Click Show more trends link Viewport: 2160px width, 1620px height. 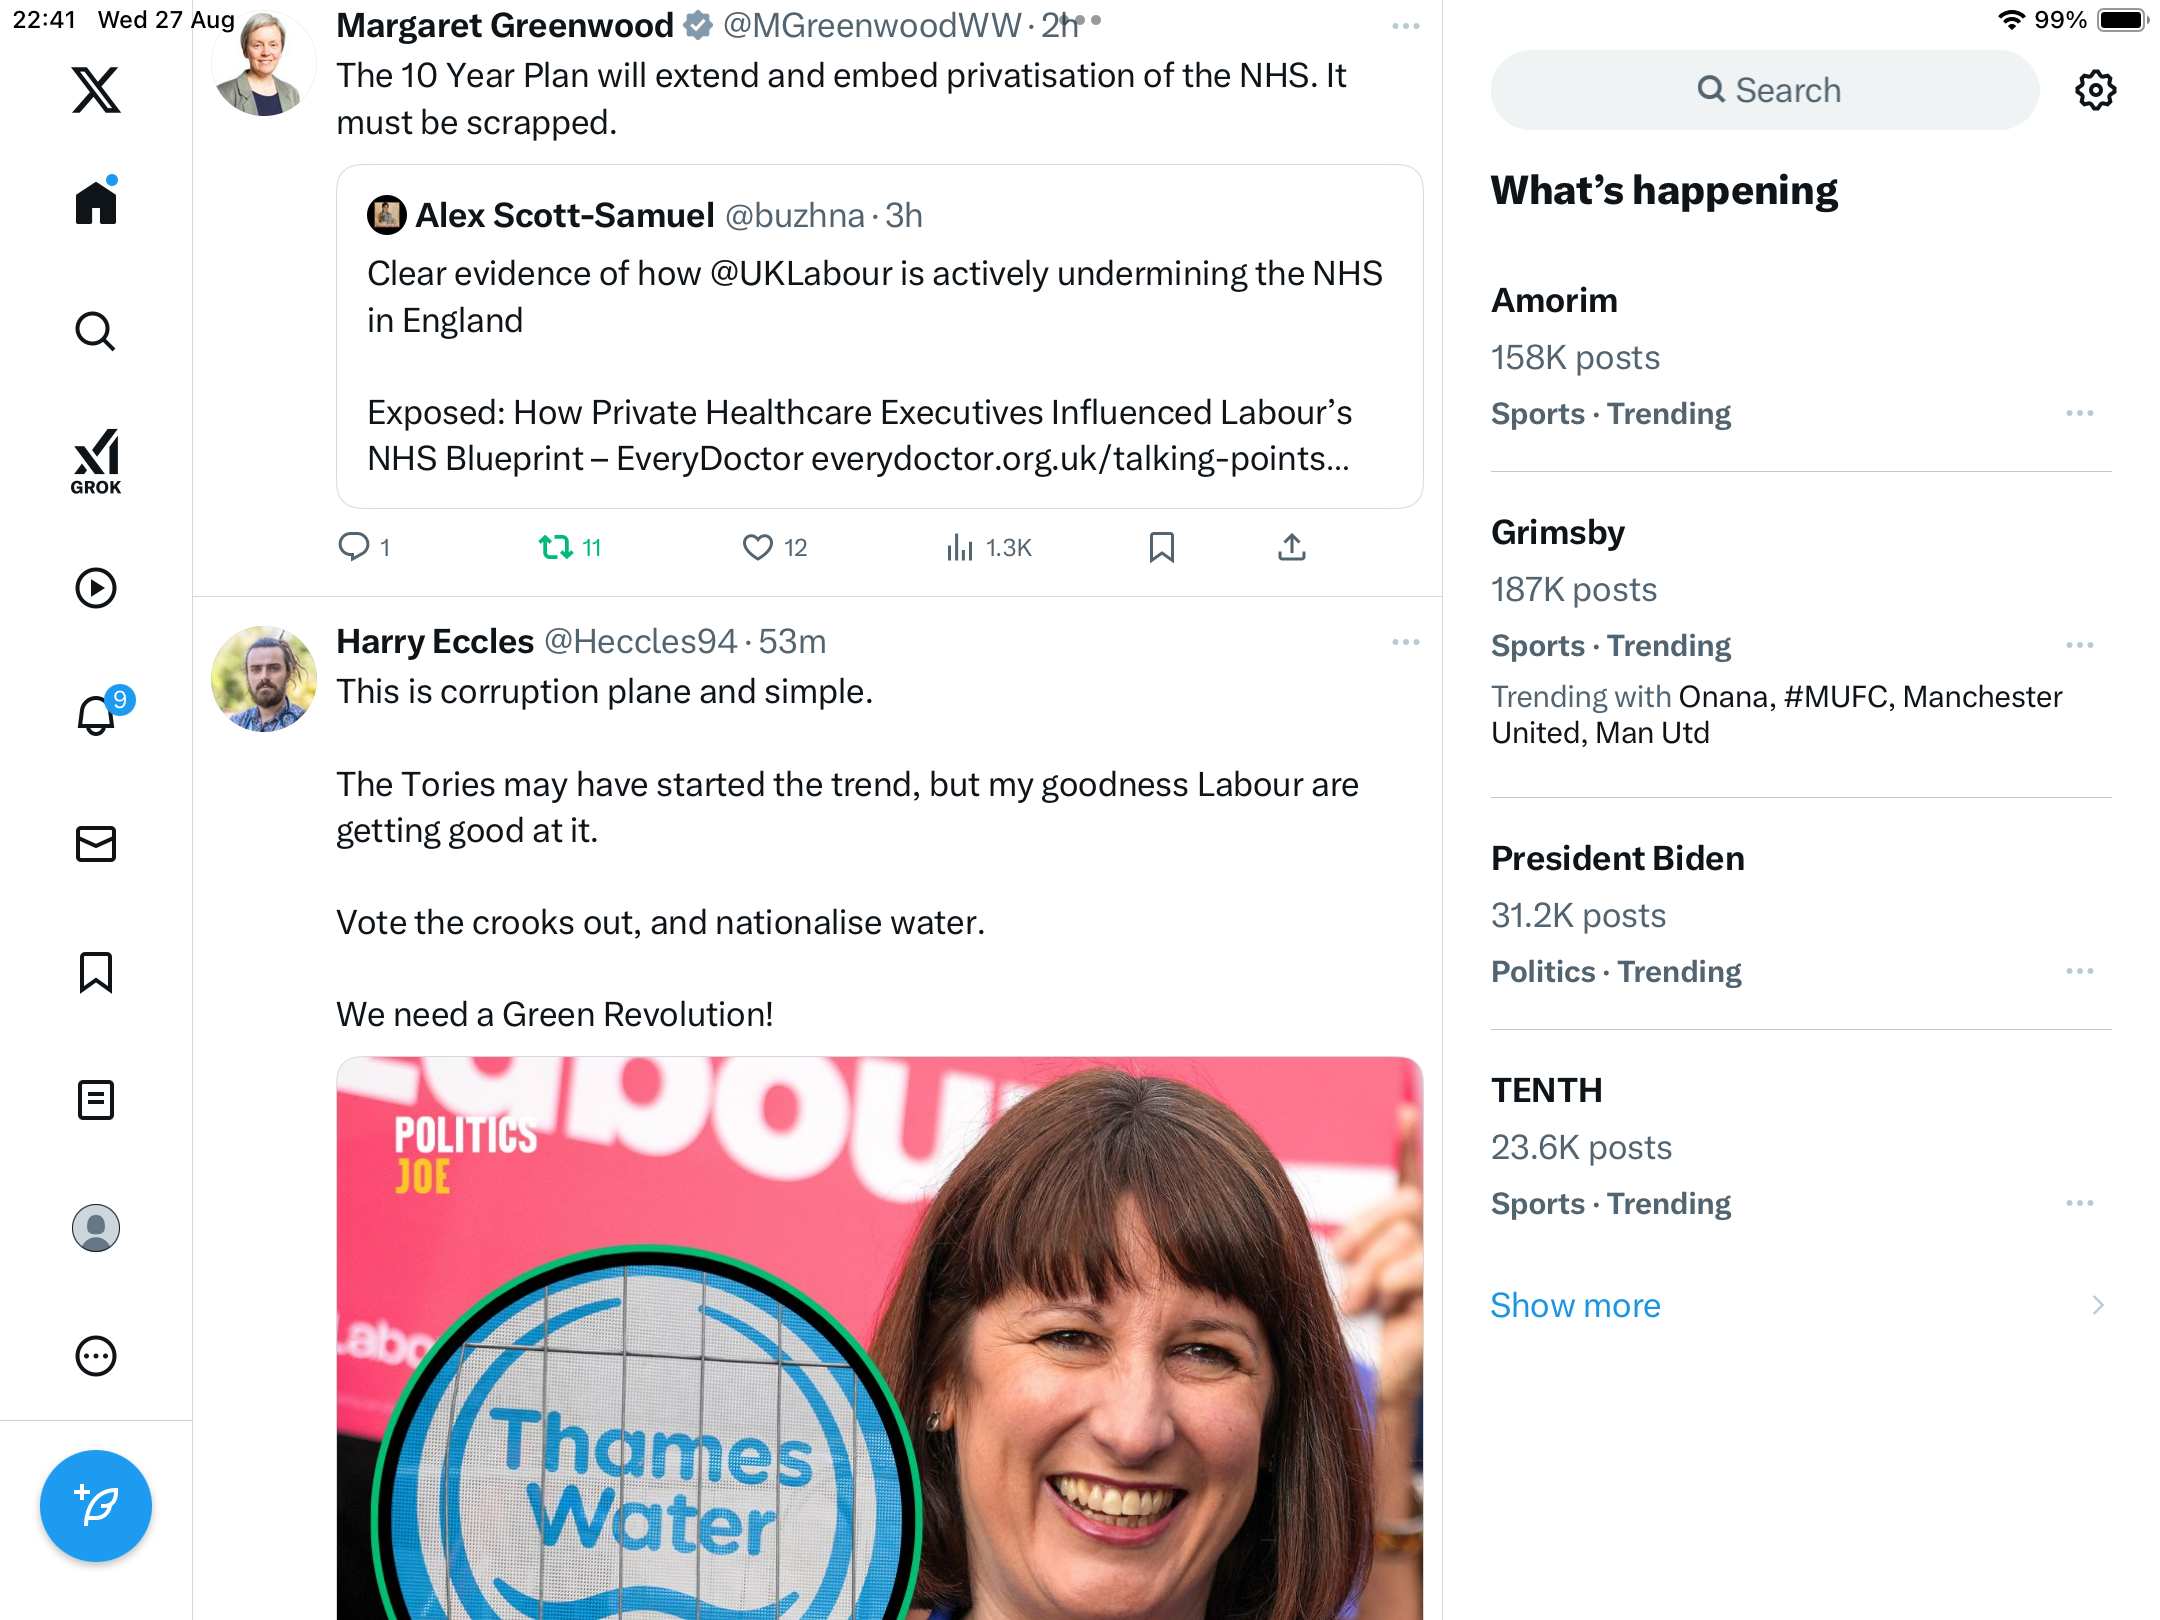pos(1575,1305)
